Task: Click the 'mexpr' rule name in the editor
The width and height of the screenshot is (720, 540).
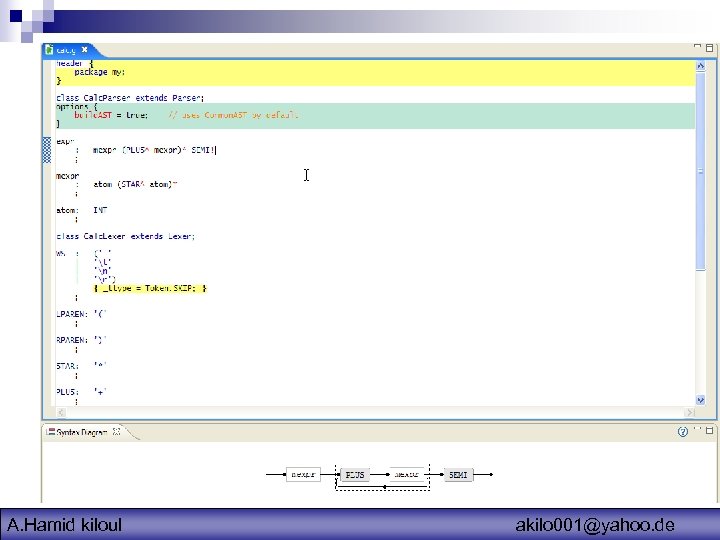Action: pyautogui.click(x=68, y=176)
